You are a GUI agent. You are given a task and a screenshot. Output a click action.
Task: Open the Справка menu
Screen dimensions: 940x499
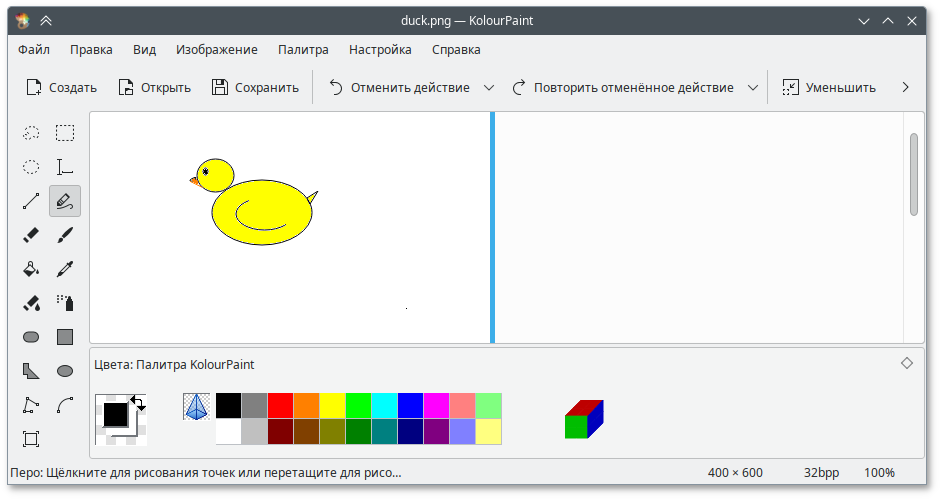pyautogui.click(x=456, y=50)
